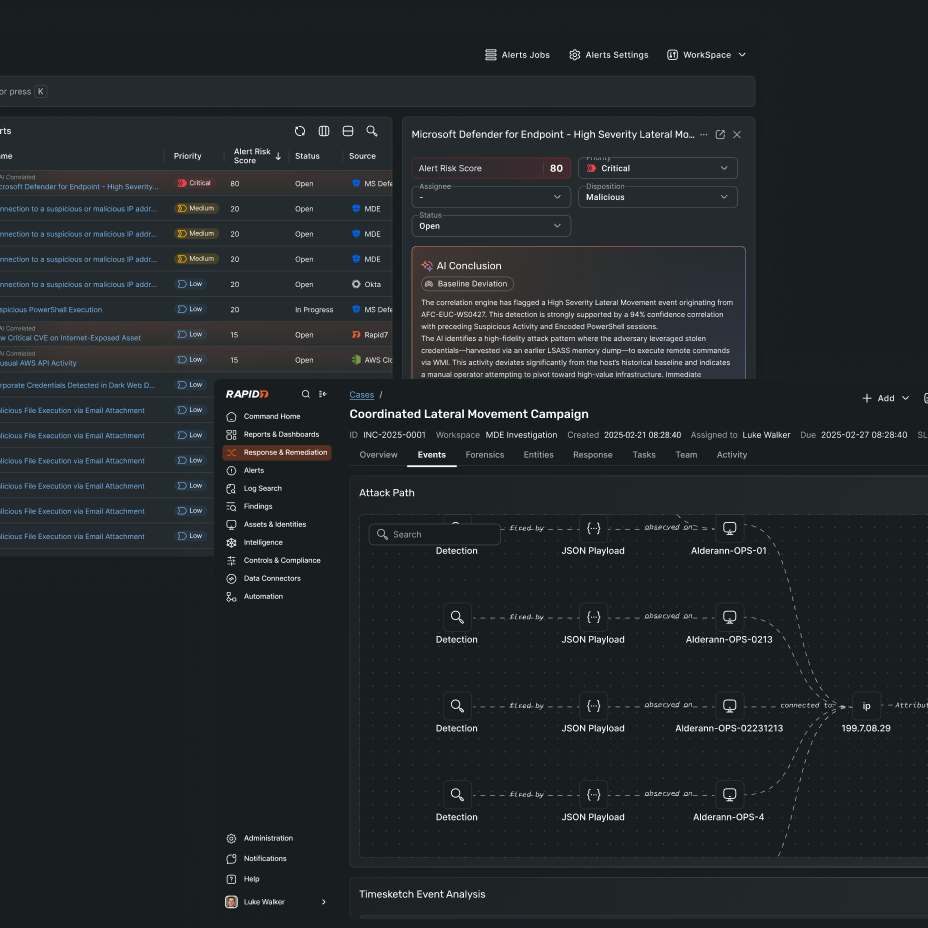This screenshot has width=928, height=928.
Task: Click the refresh icon in alerts table toolbar
Action: (300, 131)
